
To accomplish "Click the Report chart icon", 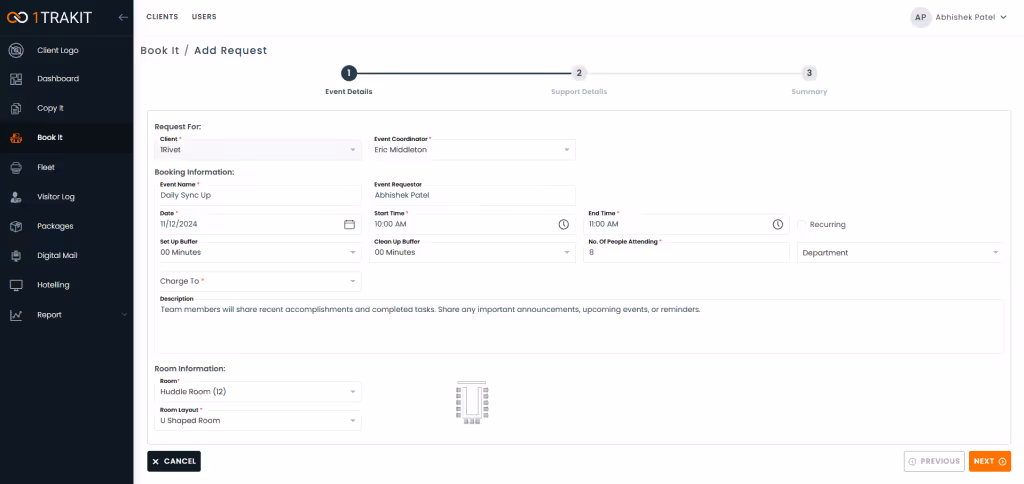I will pos(17,315).
